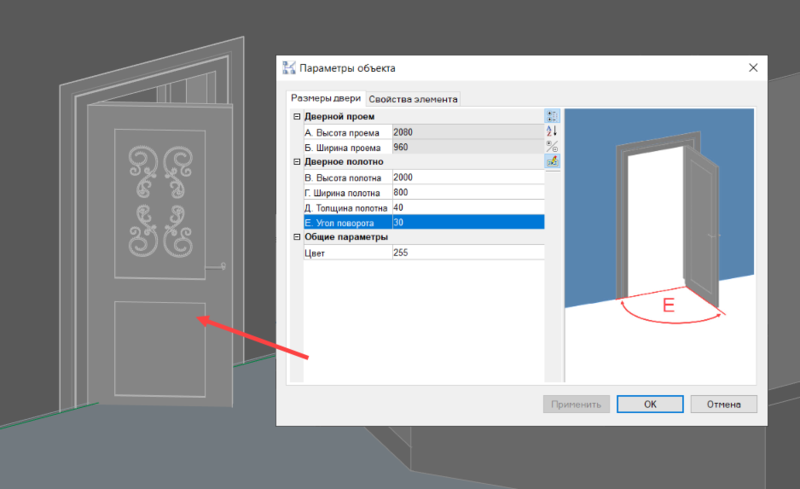Switch to the Свойства элемента tab
Screen dimensions: 800x489
click(413, 99)
